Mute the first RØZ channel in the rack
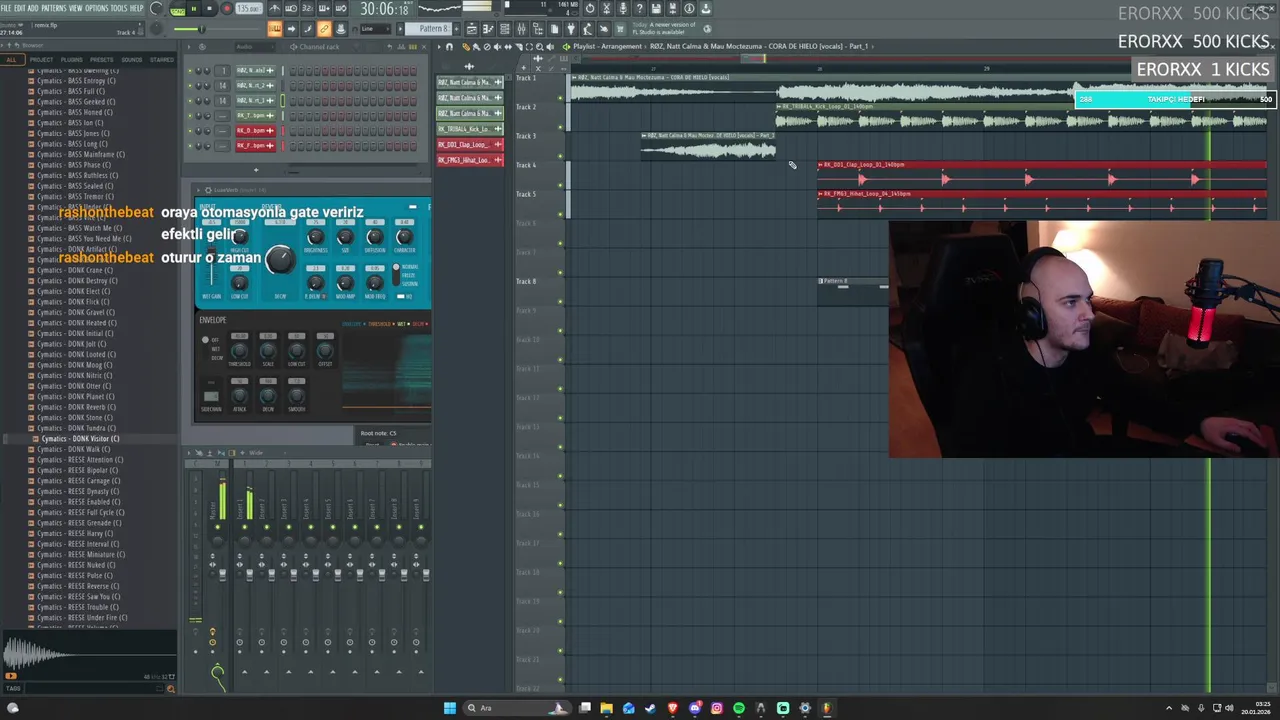This screenshot has height=720, width=1280. tap(190, 71)
